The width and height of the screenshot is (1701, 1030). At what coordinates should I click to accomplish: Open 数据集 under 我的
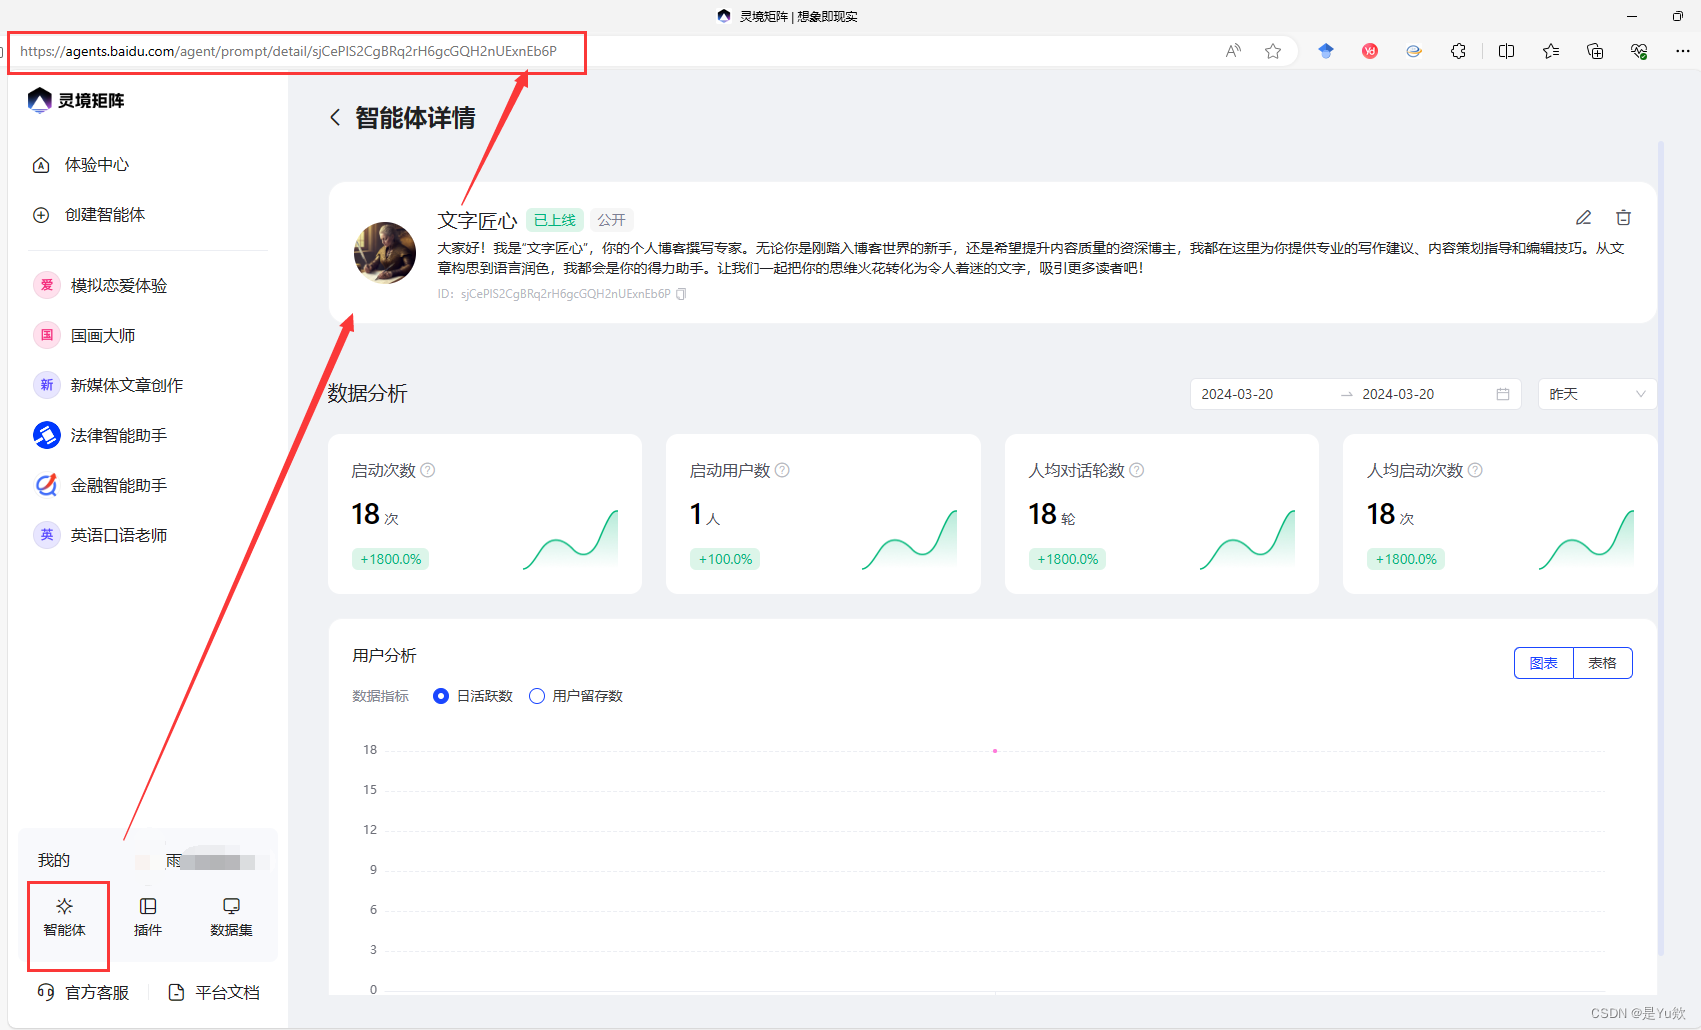231,917
